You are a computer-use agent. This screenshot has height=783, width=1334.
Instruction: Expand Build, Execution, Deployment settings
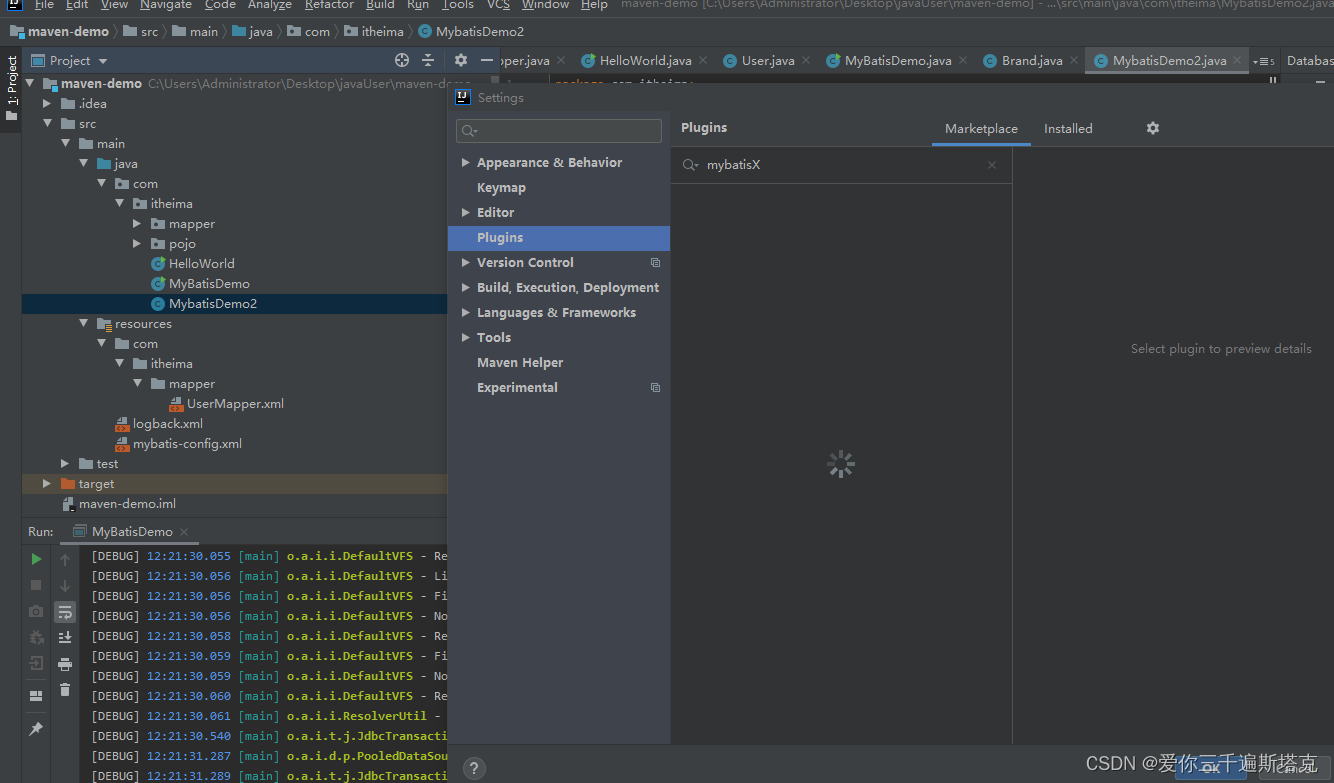pos(465,287)
